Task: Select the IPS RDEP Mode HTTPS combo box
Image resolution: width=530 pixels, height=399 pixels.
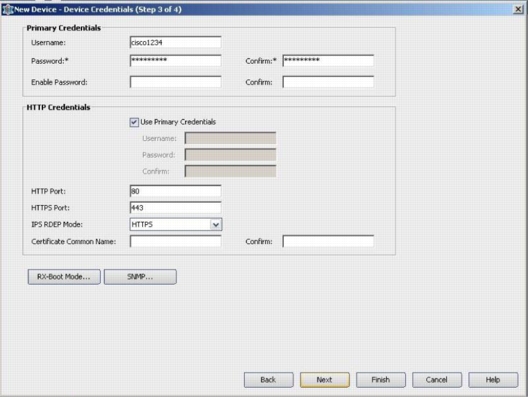Action: click(x=176, y=225)
